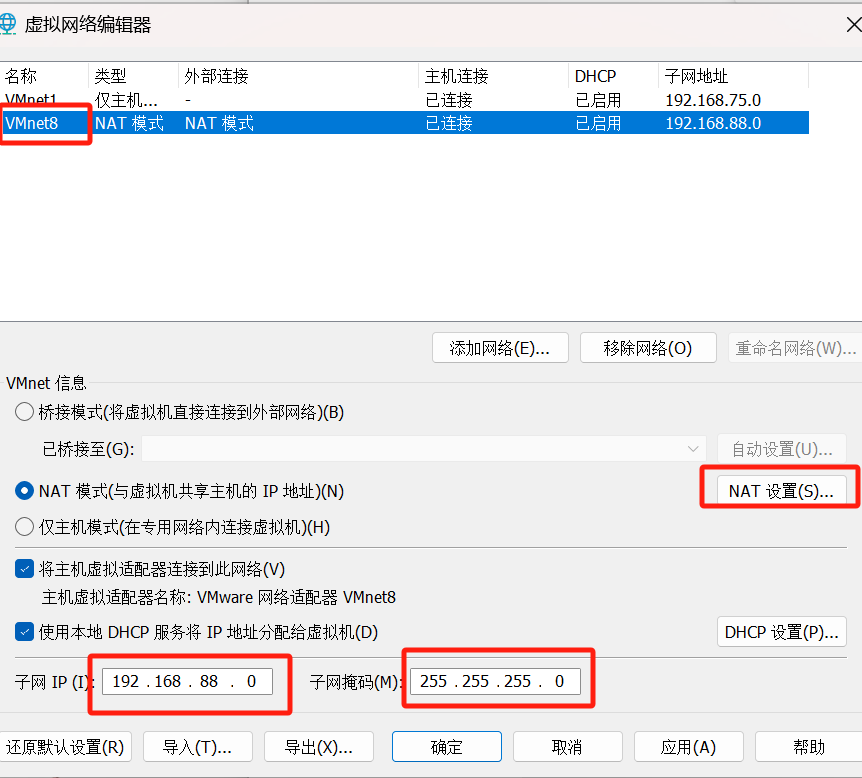Click the Virtual Network Editor globe icon

click(8, 24)
